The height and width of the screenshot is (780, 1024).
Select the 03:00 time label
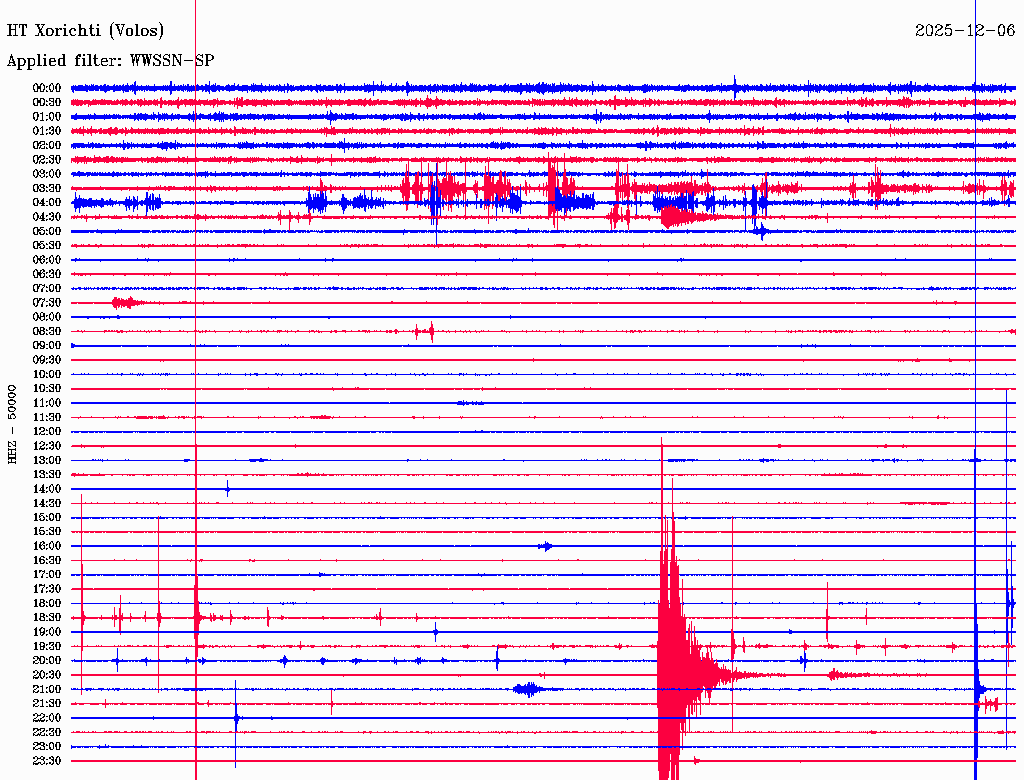(x=47, y=174)
